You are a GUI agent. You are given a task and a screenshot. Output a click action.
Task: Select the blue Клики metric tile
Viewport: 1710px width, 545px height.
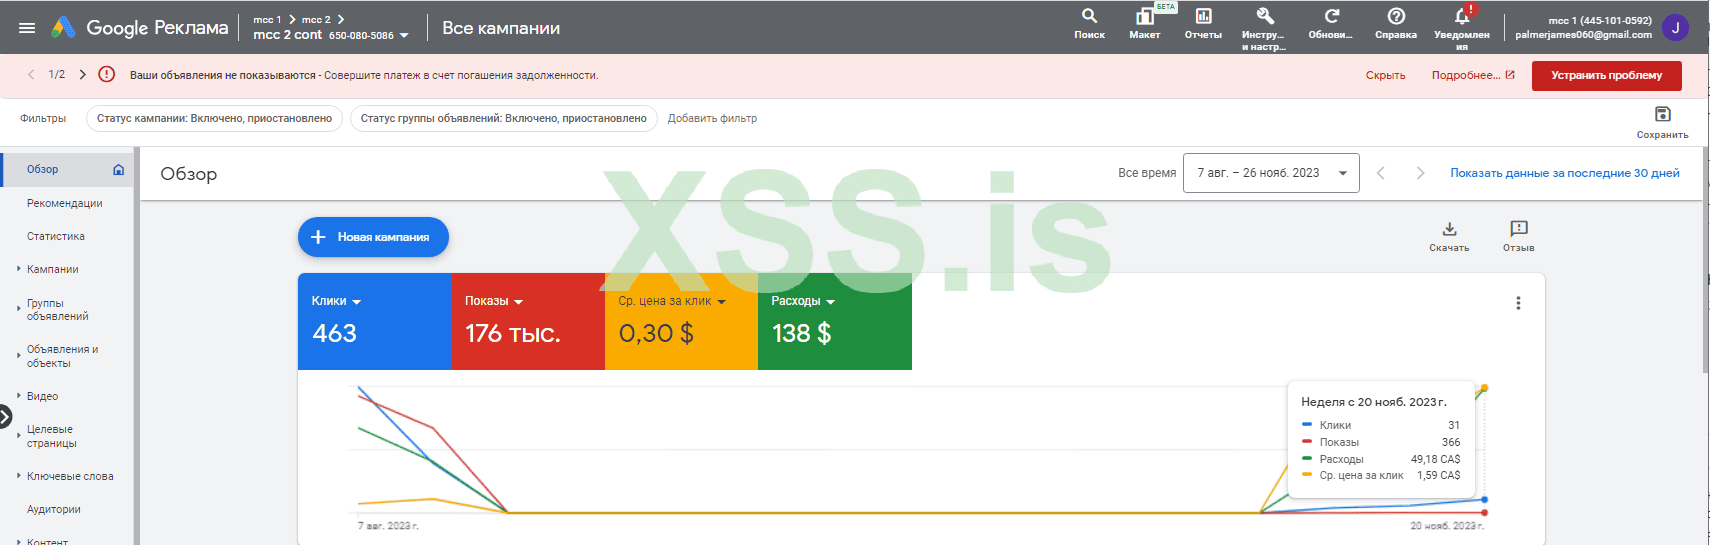coord(374,321)
